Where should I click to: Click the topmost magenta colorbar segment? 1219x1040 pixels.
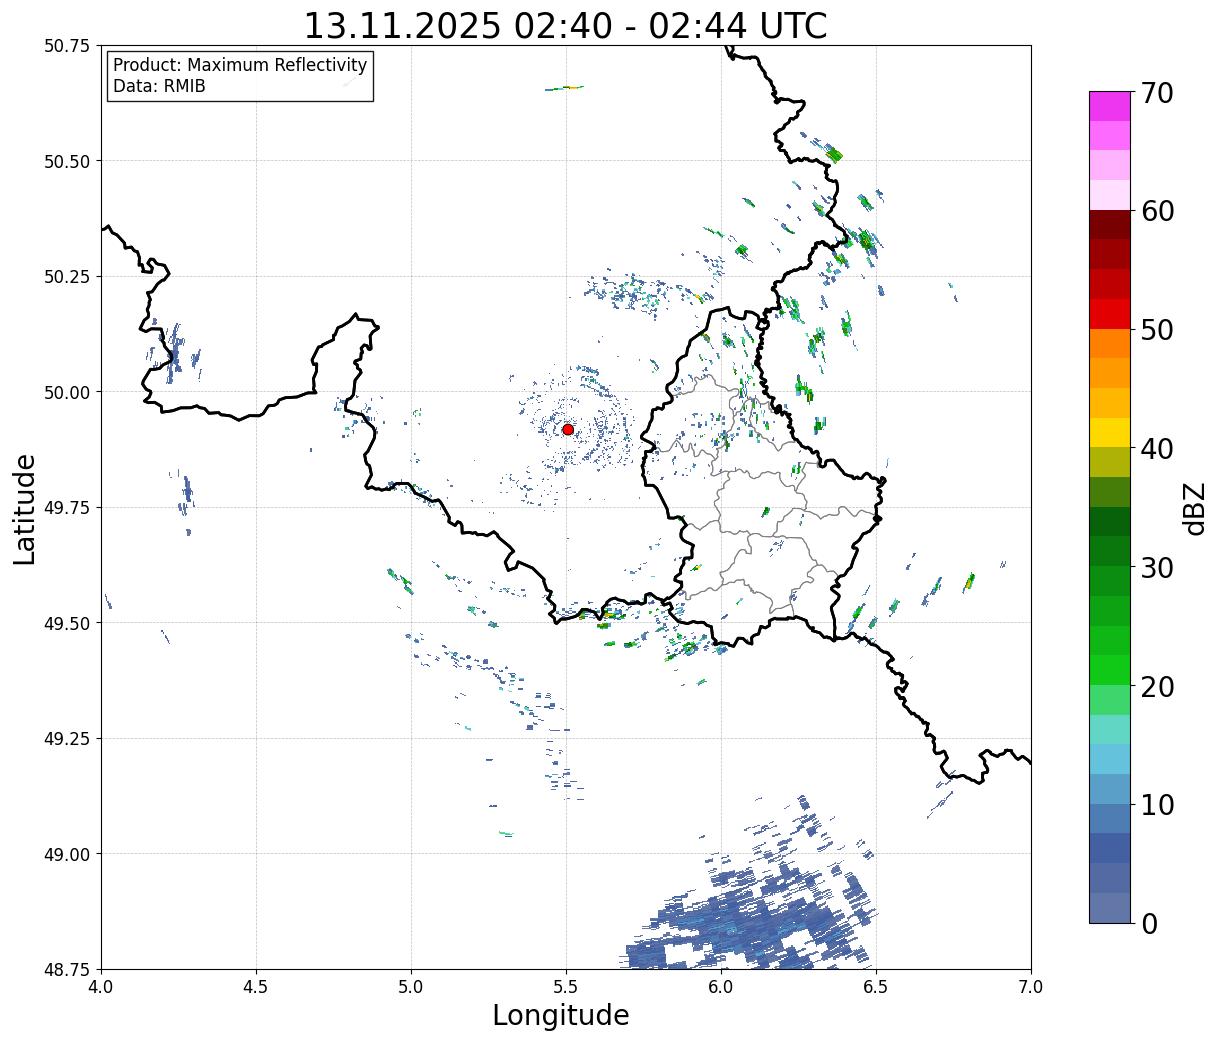click(x=1110, y=106)
